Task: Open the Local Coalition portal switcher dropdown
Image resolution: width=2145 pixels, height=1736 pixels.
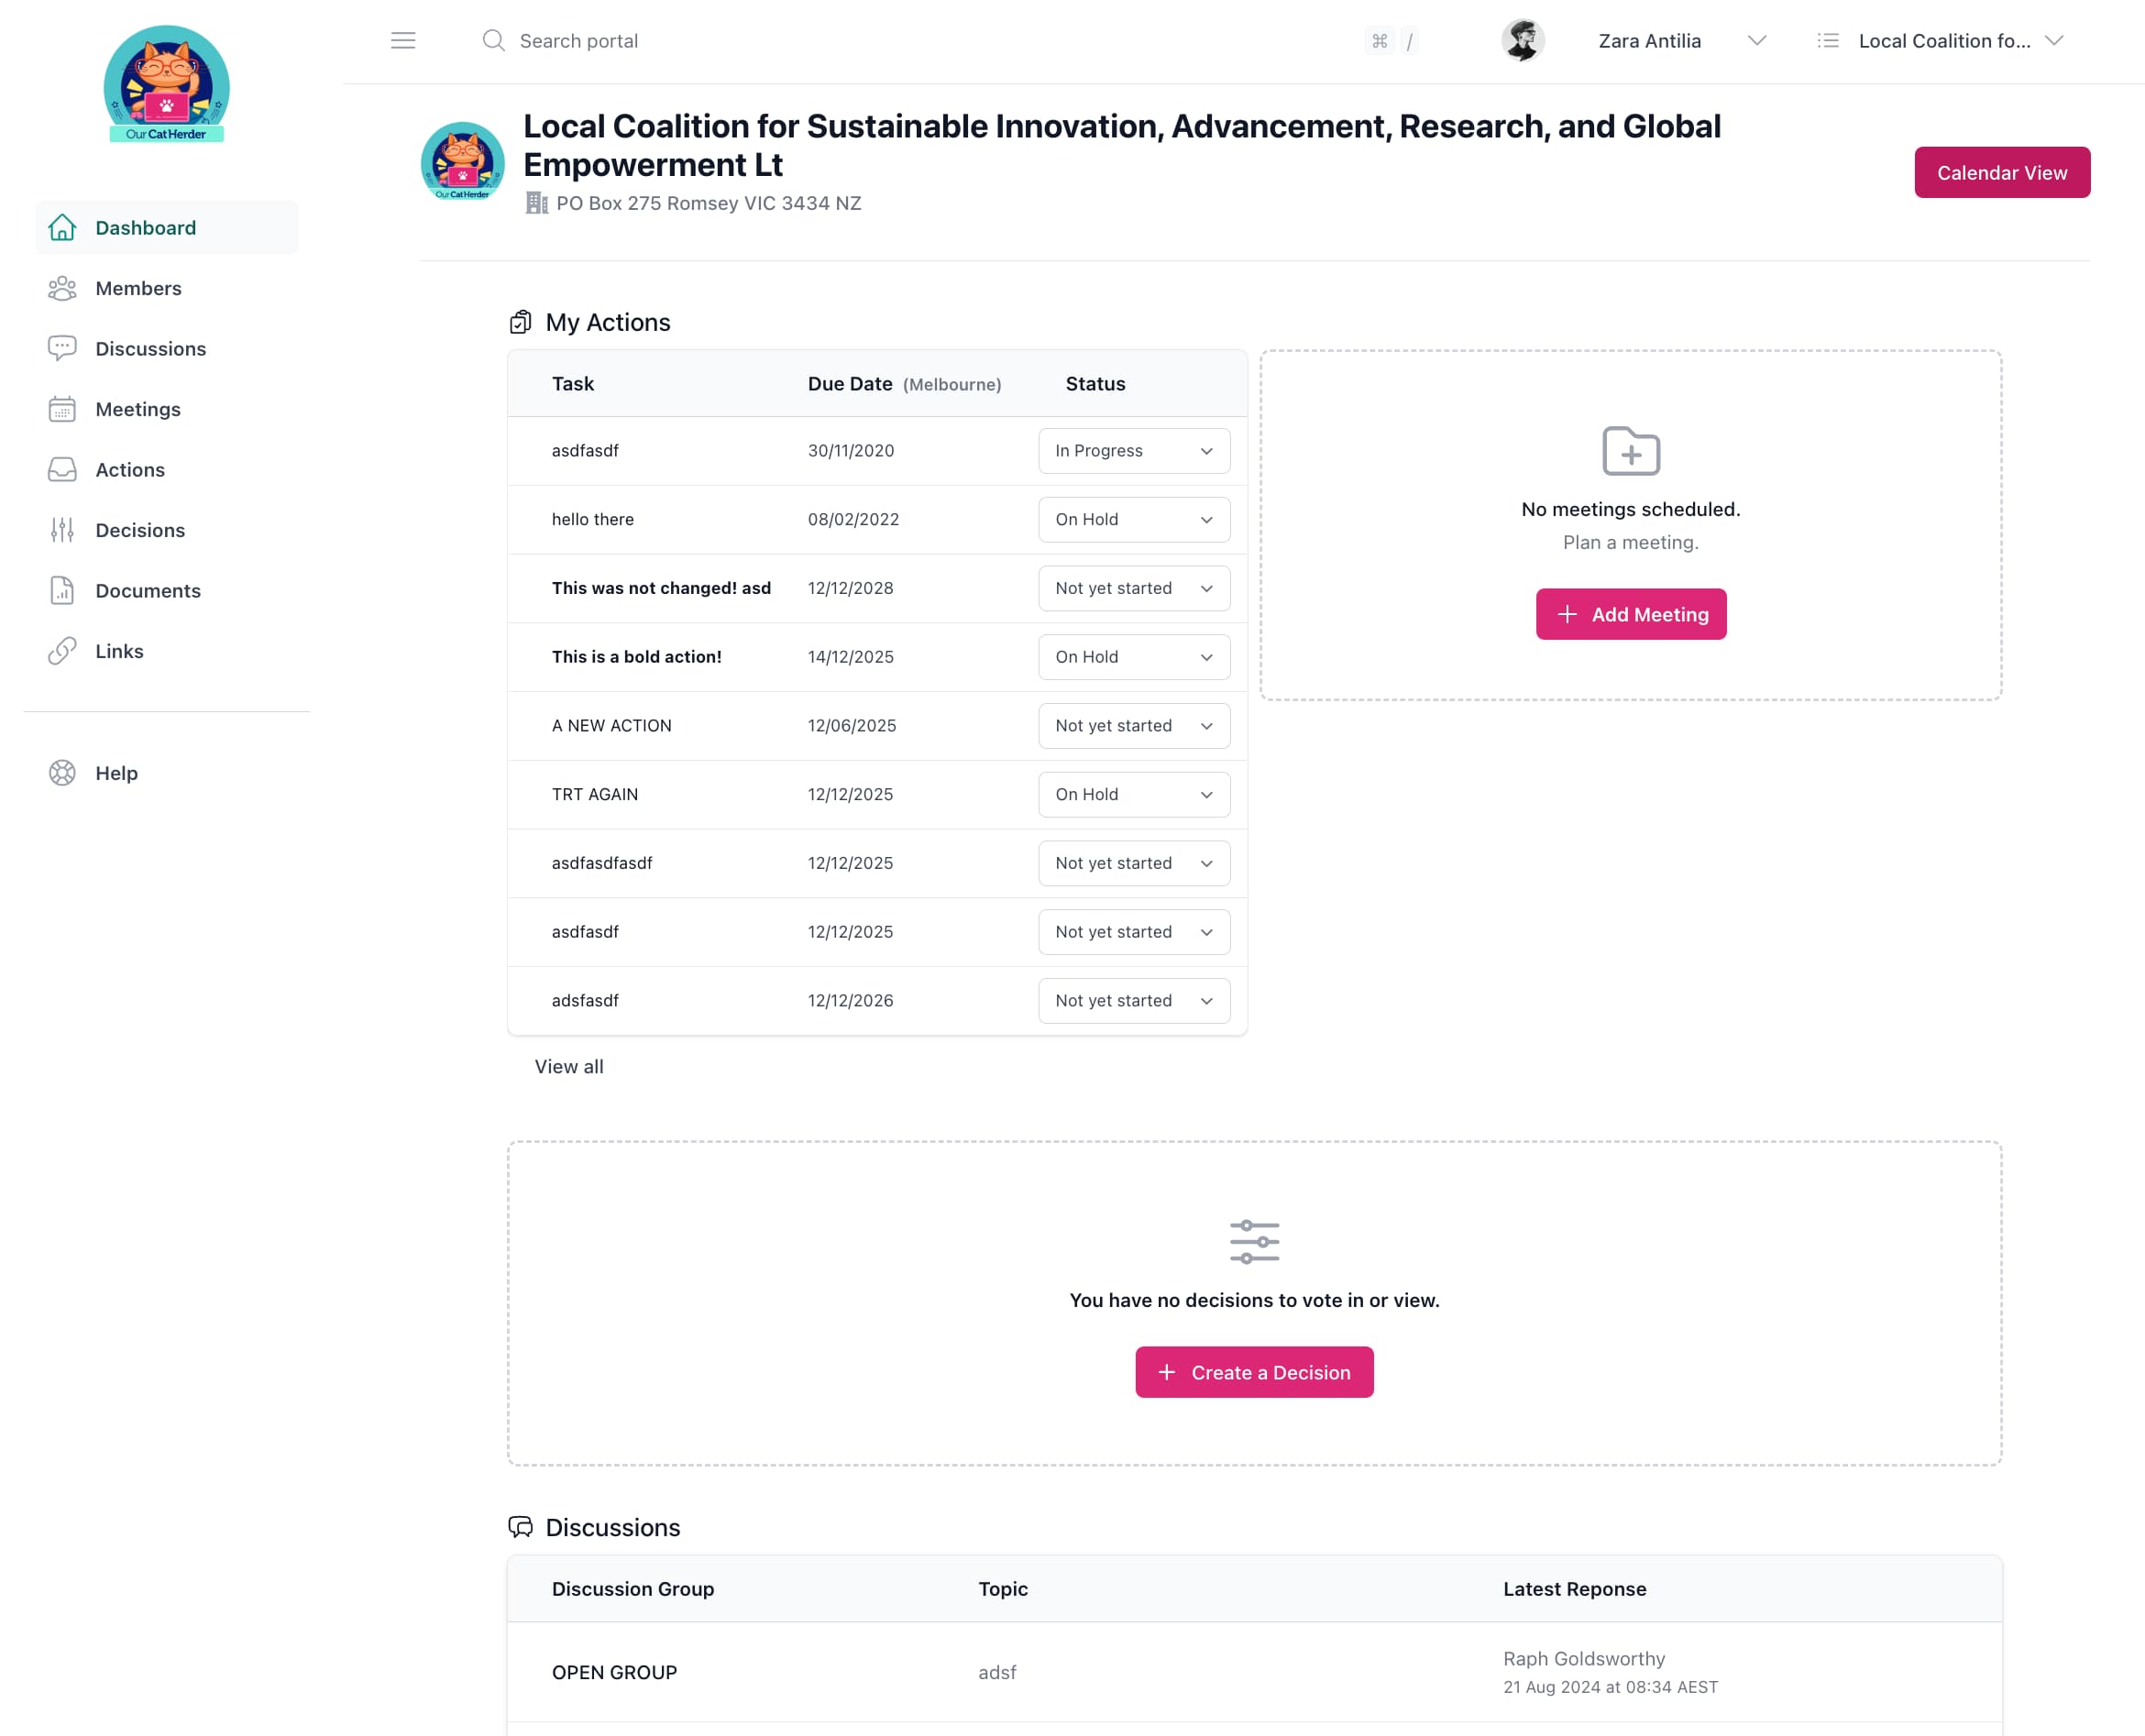Action: [2053, 41]
